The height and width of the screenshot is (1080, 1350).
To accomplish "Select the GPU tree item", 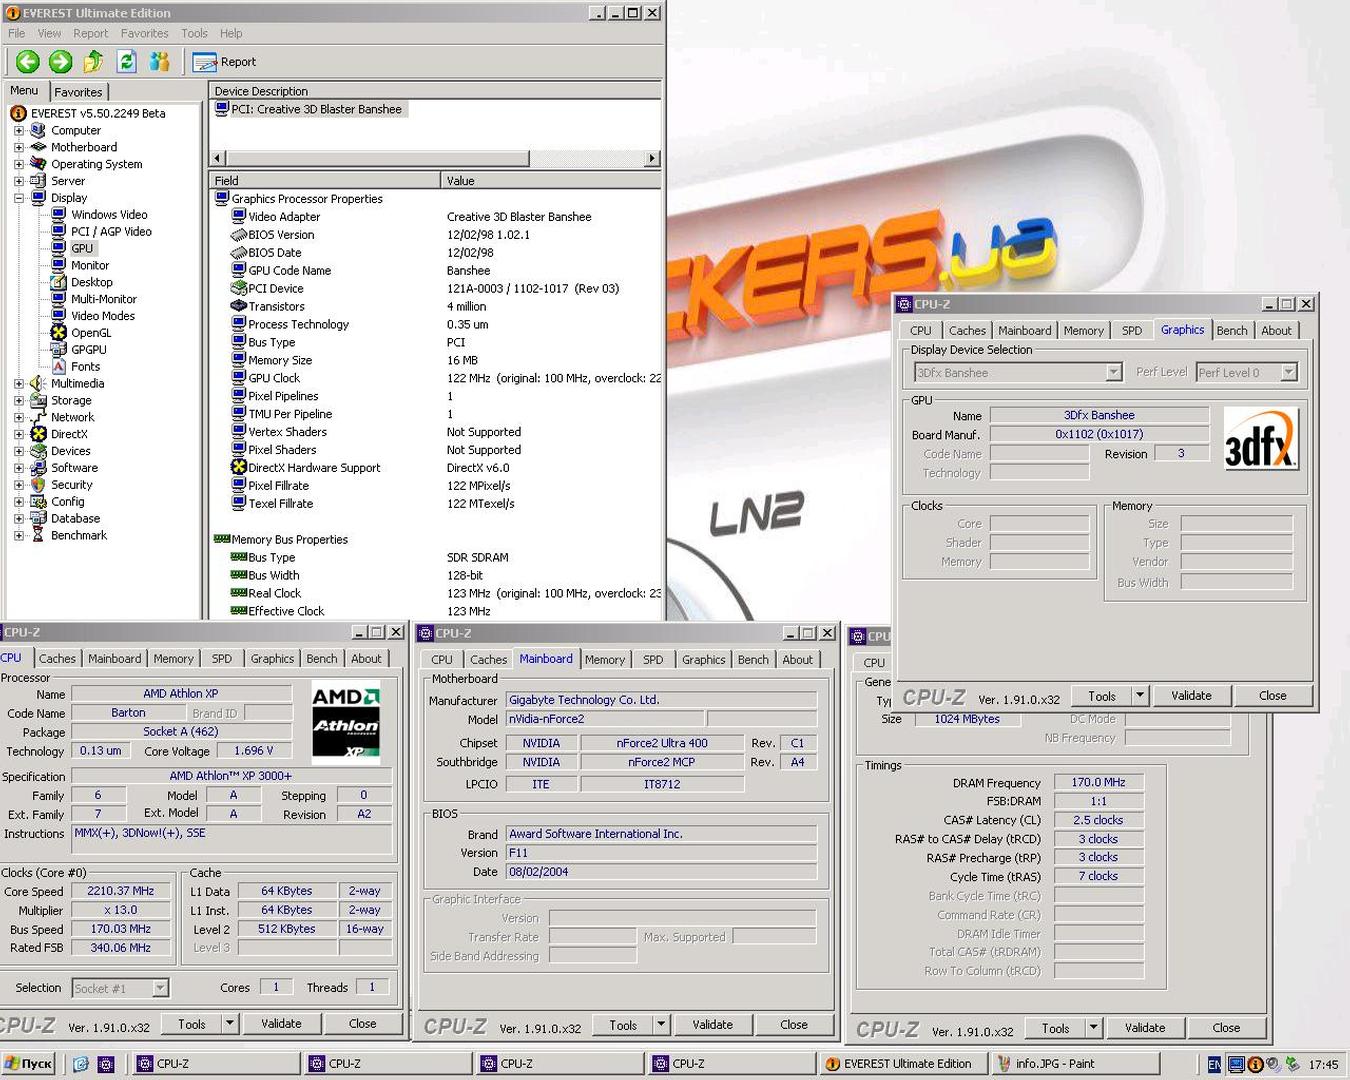I will pyautogui.click(x=82, y=249).
